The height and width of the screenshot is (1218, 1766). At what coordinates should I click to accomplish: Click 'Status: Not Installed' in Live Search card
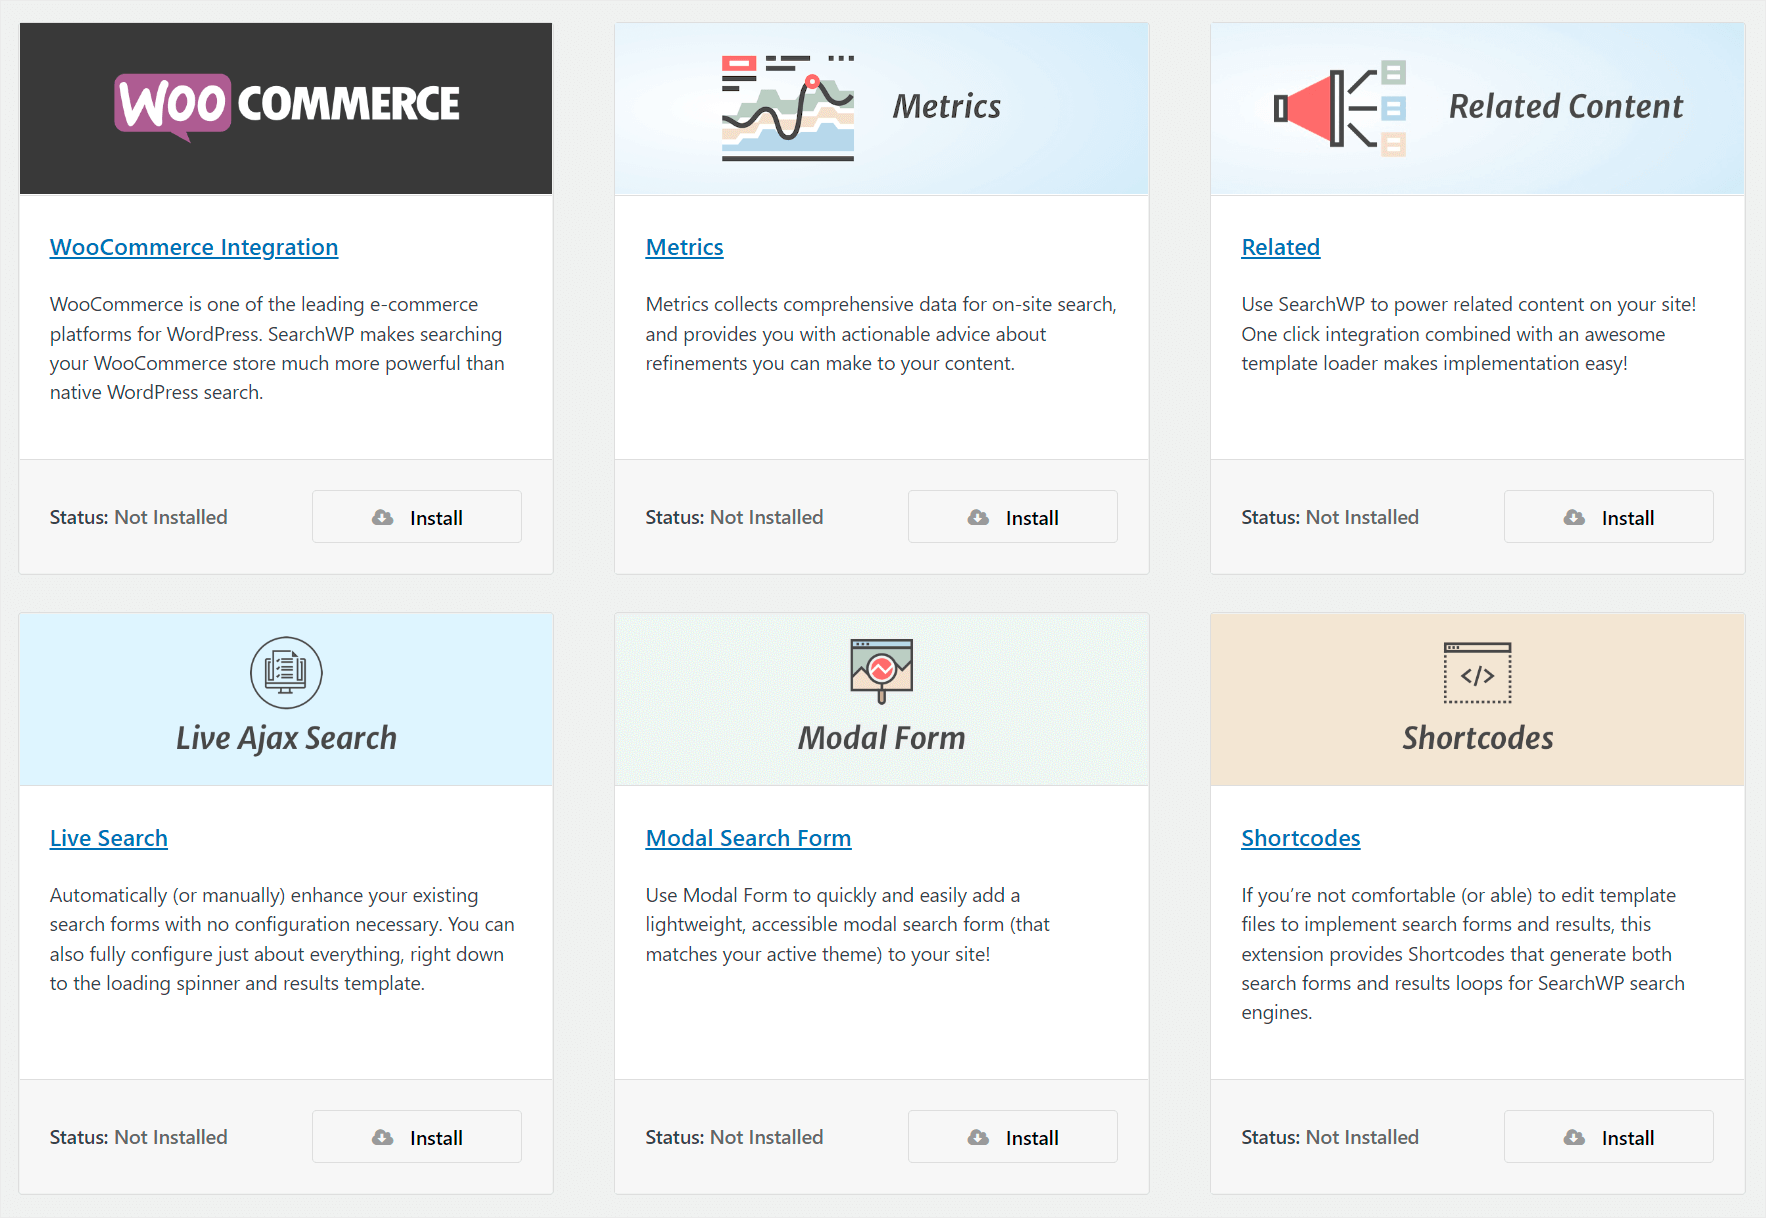coord(139,1137)
